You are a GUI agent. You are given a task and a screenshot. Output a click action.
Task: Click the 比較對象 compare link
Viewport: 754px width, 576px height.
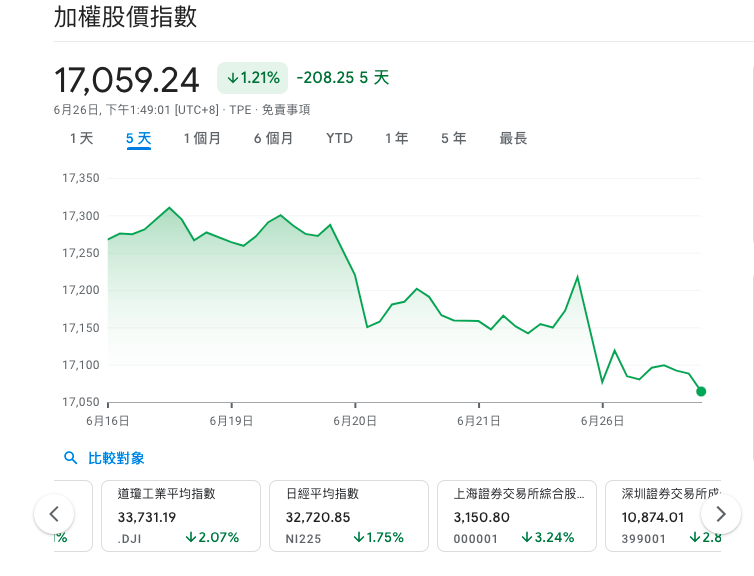coord(116,458)
